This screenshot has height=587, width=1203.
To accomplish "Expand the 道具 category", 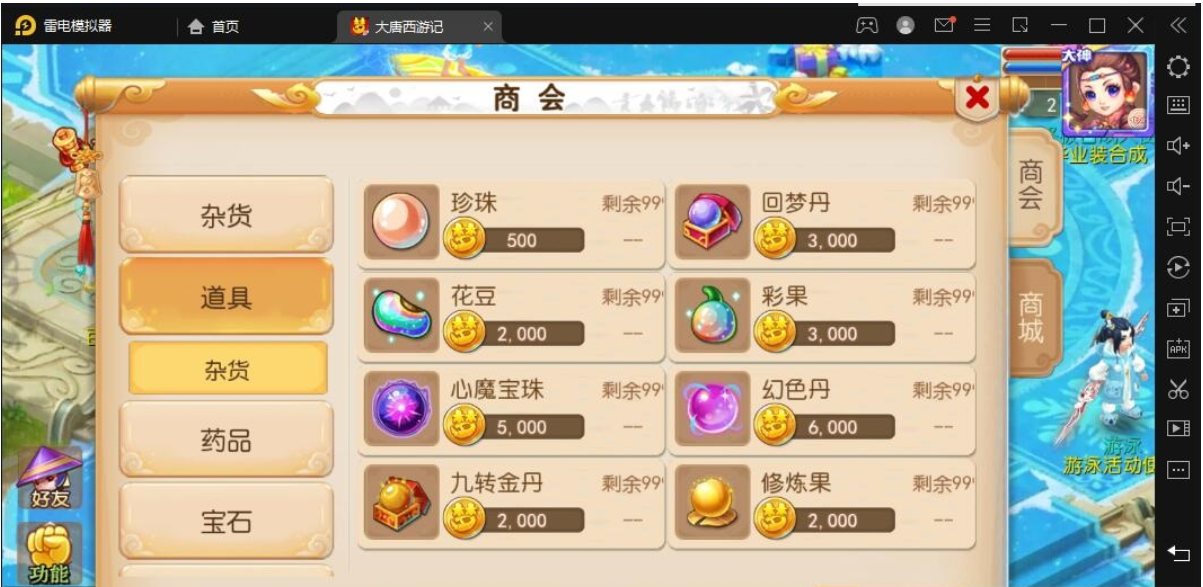I will 226,296.
